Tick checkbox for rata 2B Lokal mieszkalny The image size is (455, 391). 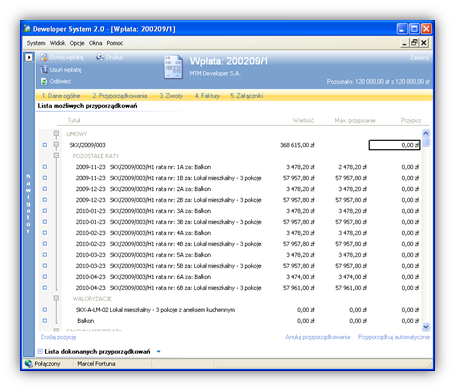(x=45, y=200)
